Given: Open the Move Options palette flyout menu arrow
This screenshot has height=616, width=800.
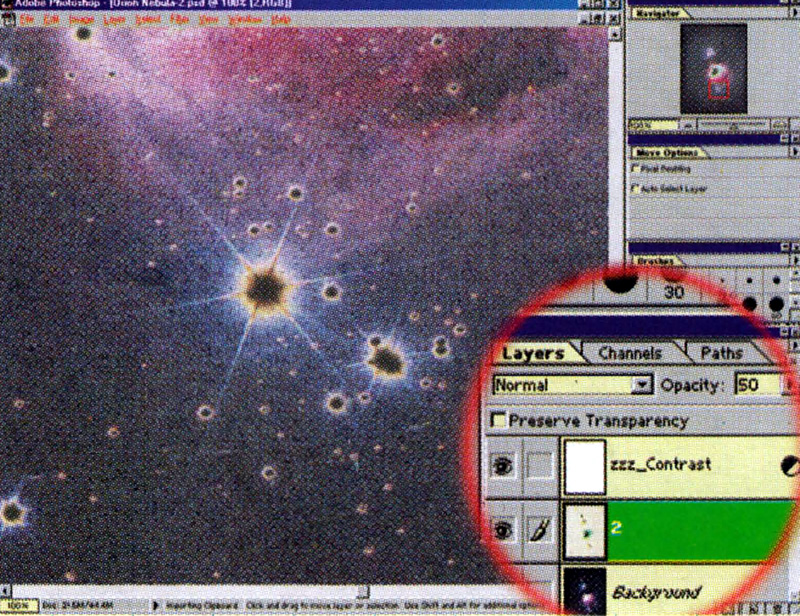Looking at the screenshot, I should [x=793, y=152].
